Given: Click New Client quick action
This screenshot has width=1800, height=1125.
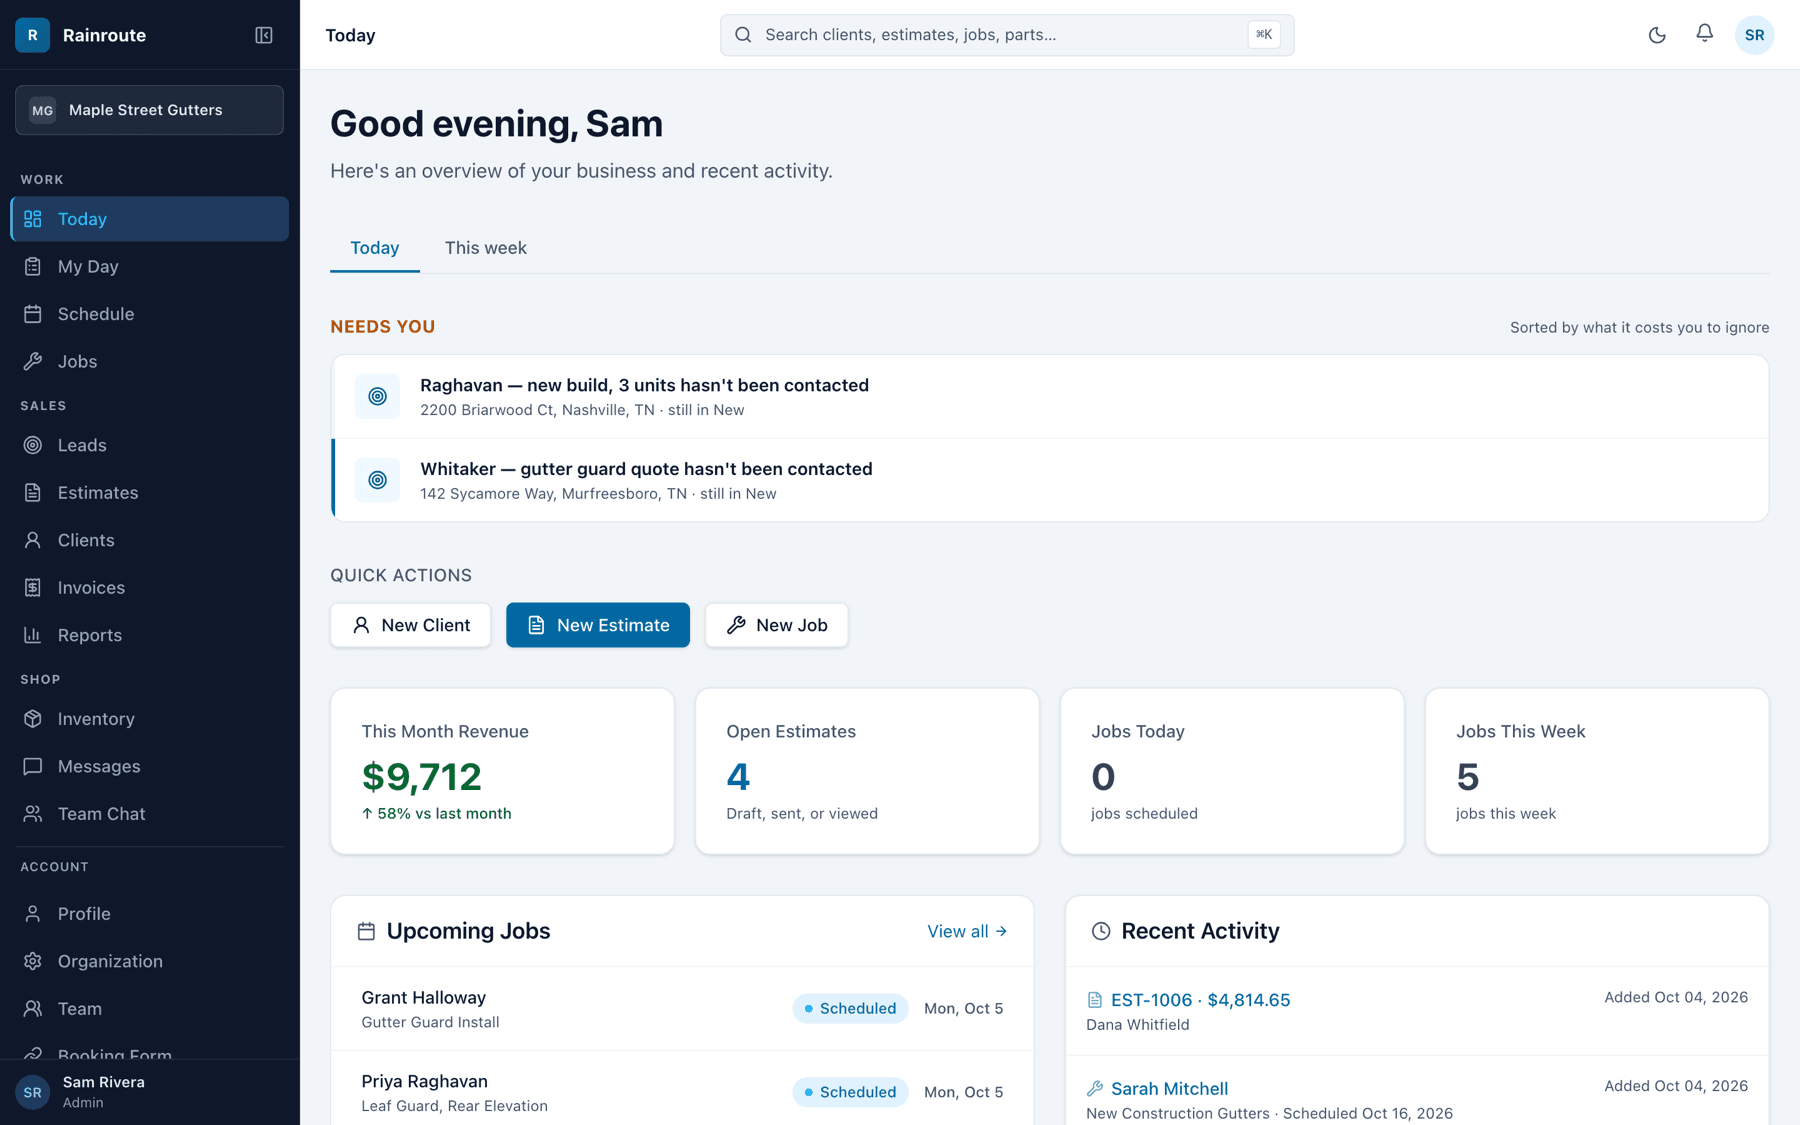Looking at the screenshot, I should pyautogui.click(x=411, y=625).
